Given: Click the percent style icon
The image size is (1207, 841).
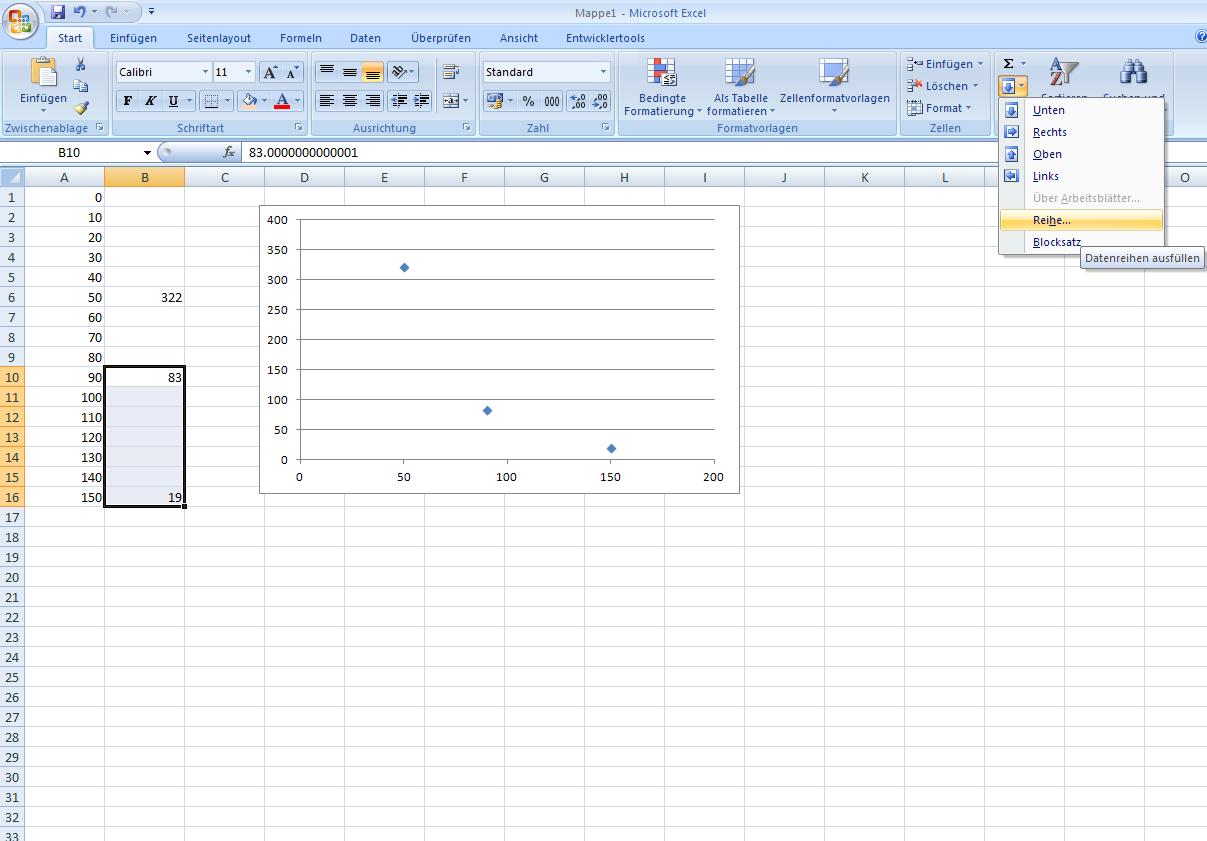Looking at the screenshot, I should point(528,101).
